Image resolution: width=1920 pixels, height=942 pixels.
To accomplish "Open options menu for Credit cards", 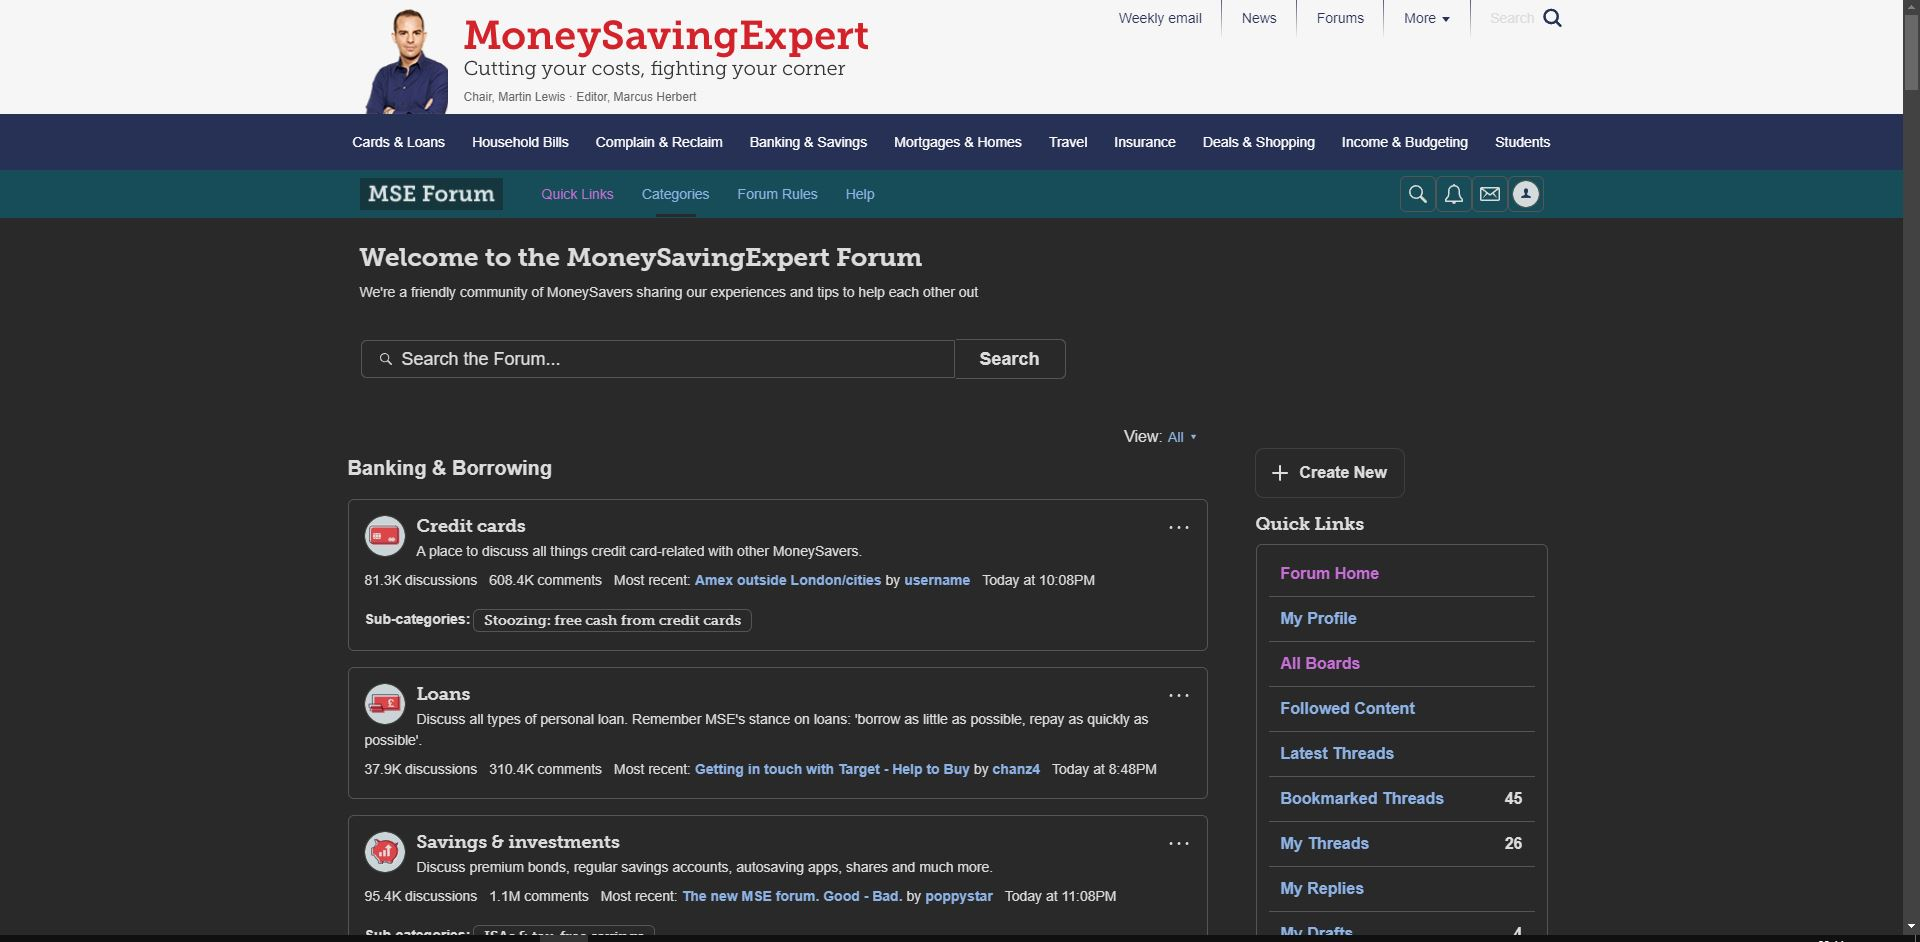I will (x=1179, y=527).
